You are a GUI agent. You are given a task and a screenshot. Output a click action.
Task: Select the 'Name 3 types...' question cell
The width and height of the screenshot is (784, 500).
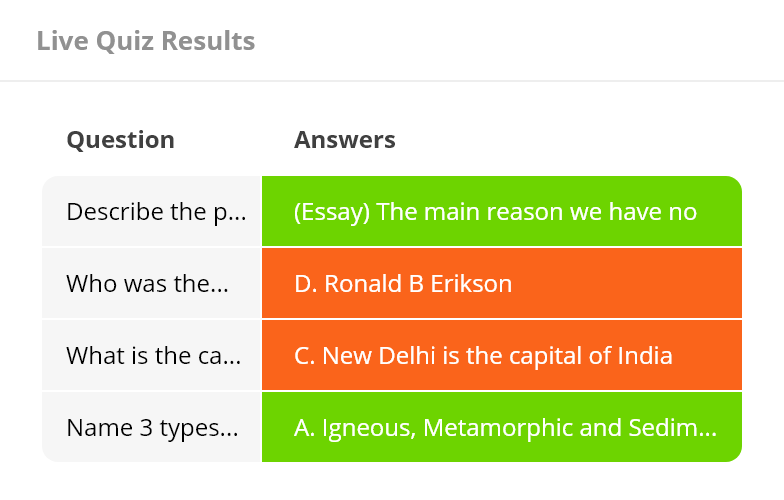pyautogui.click(x=152, y=427)
